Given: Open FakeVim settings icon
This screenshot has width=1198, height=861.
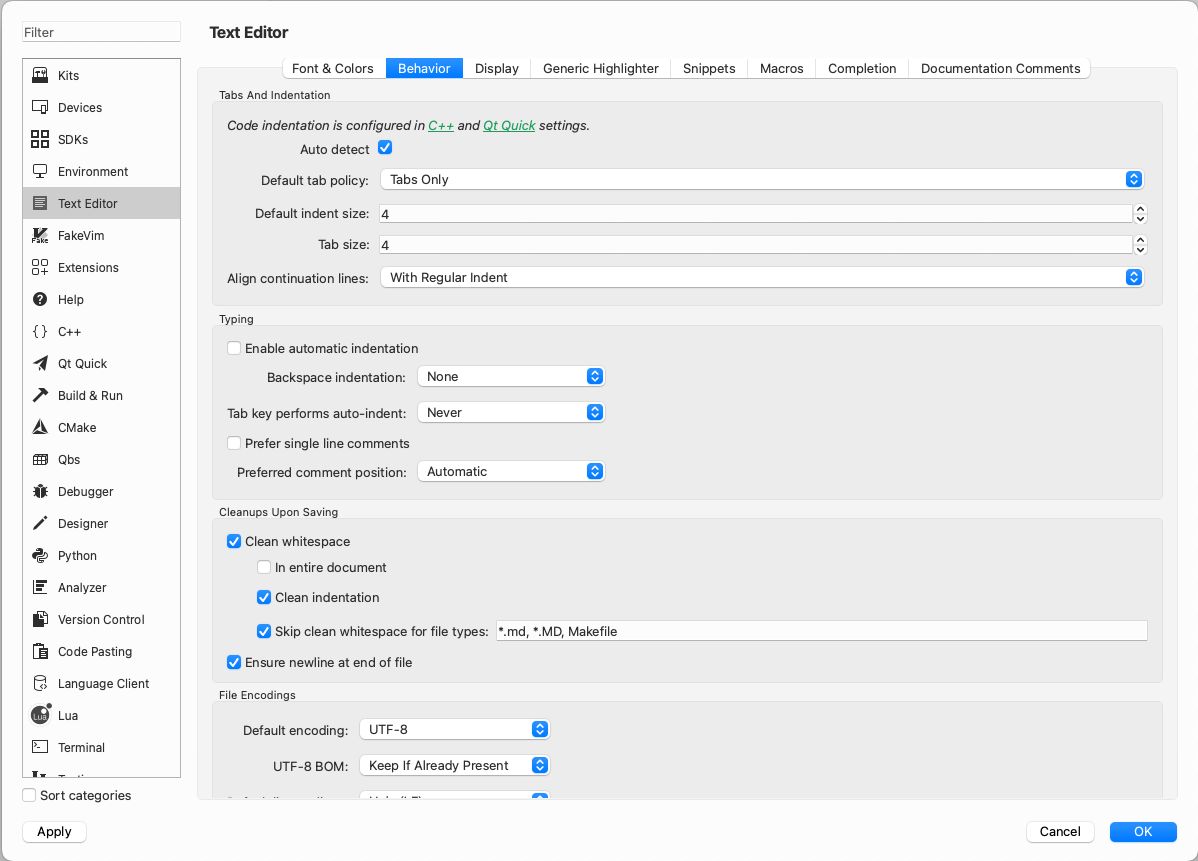Looking at the screenshot, I should (40, 235).
